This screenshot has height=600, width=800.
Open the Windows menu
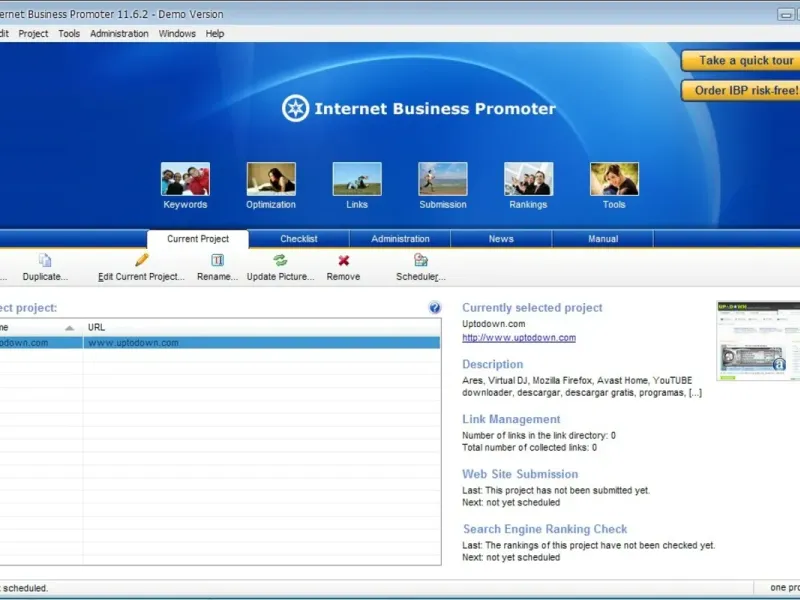pyautogui.click(x=177, y=34)
